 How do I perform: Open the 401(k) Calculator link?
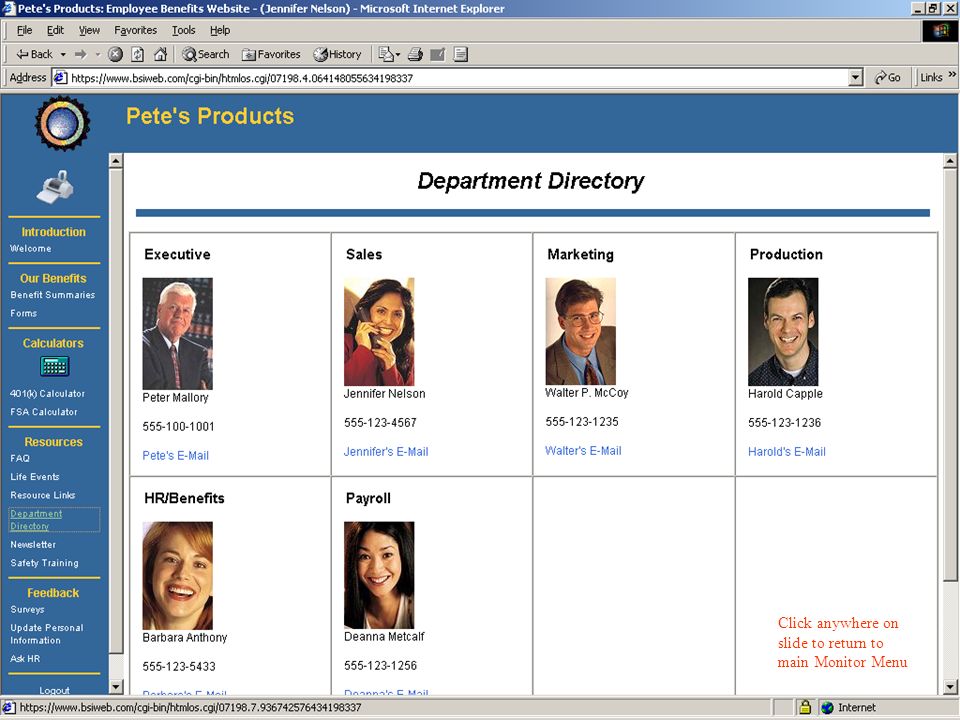47,394
